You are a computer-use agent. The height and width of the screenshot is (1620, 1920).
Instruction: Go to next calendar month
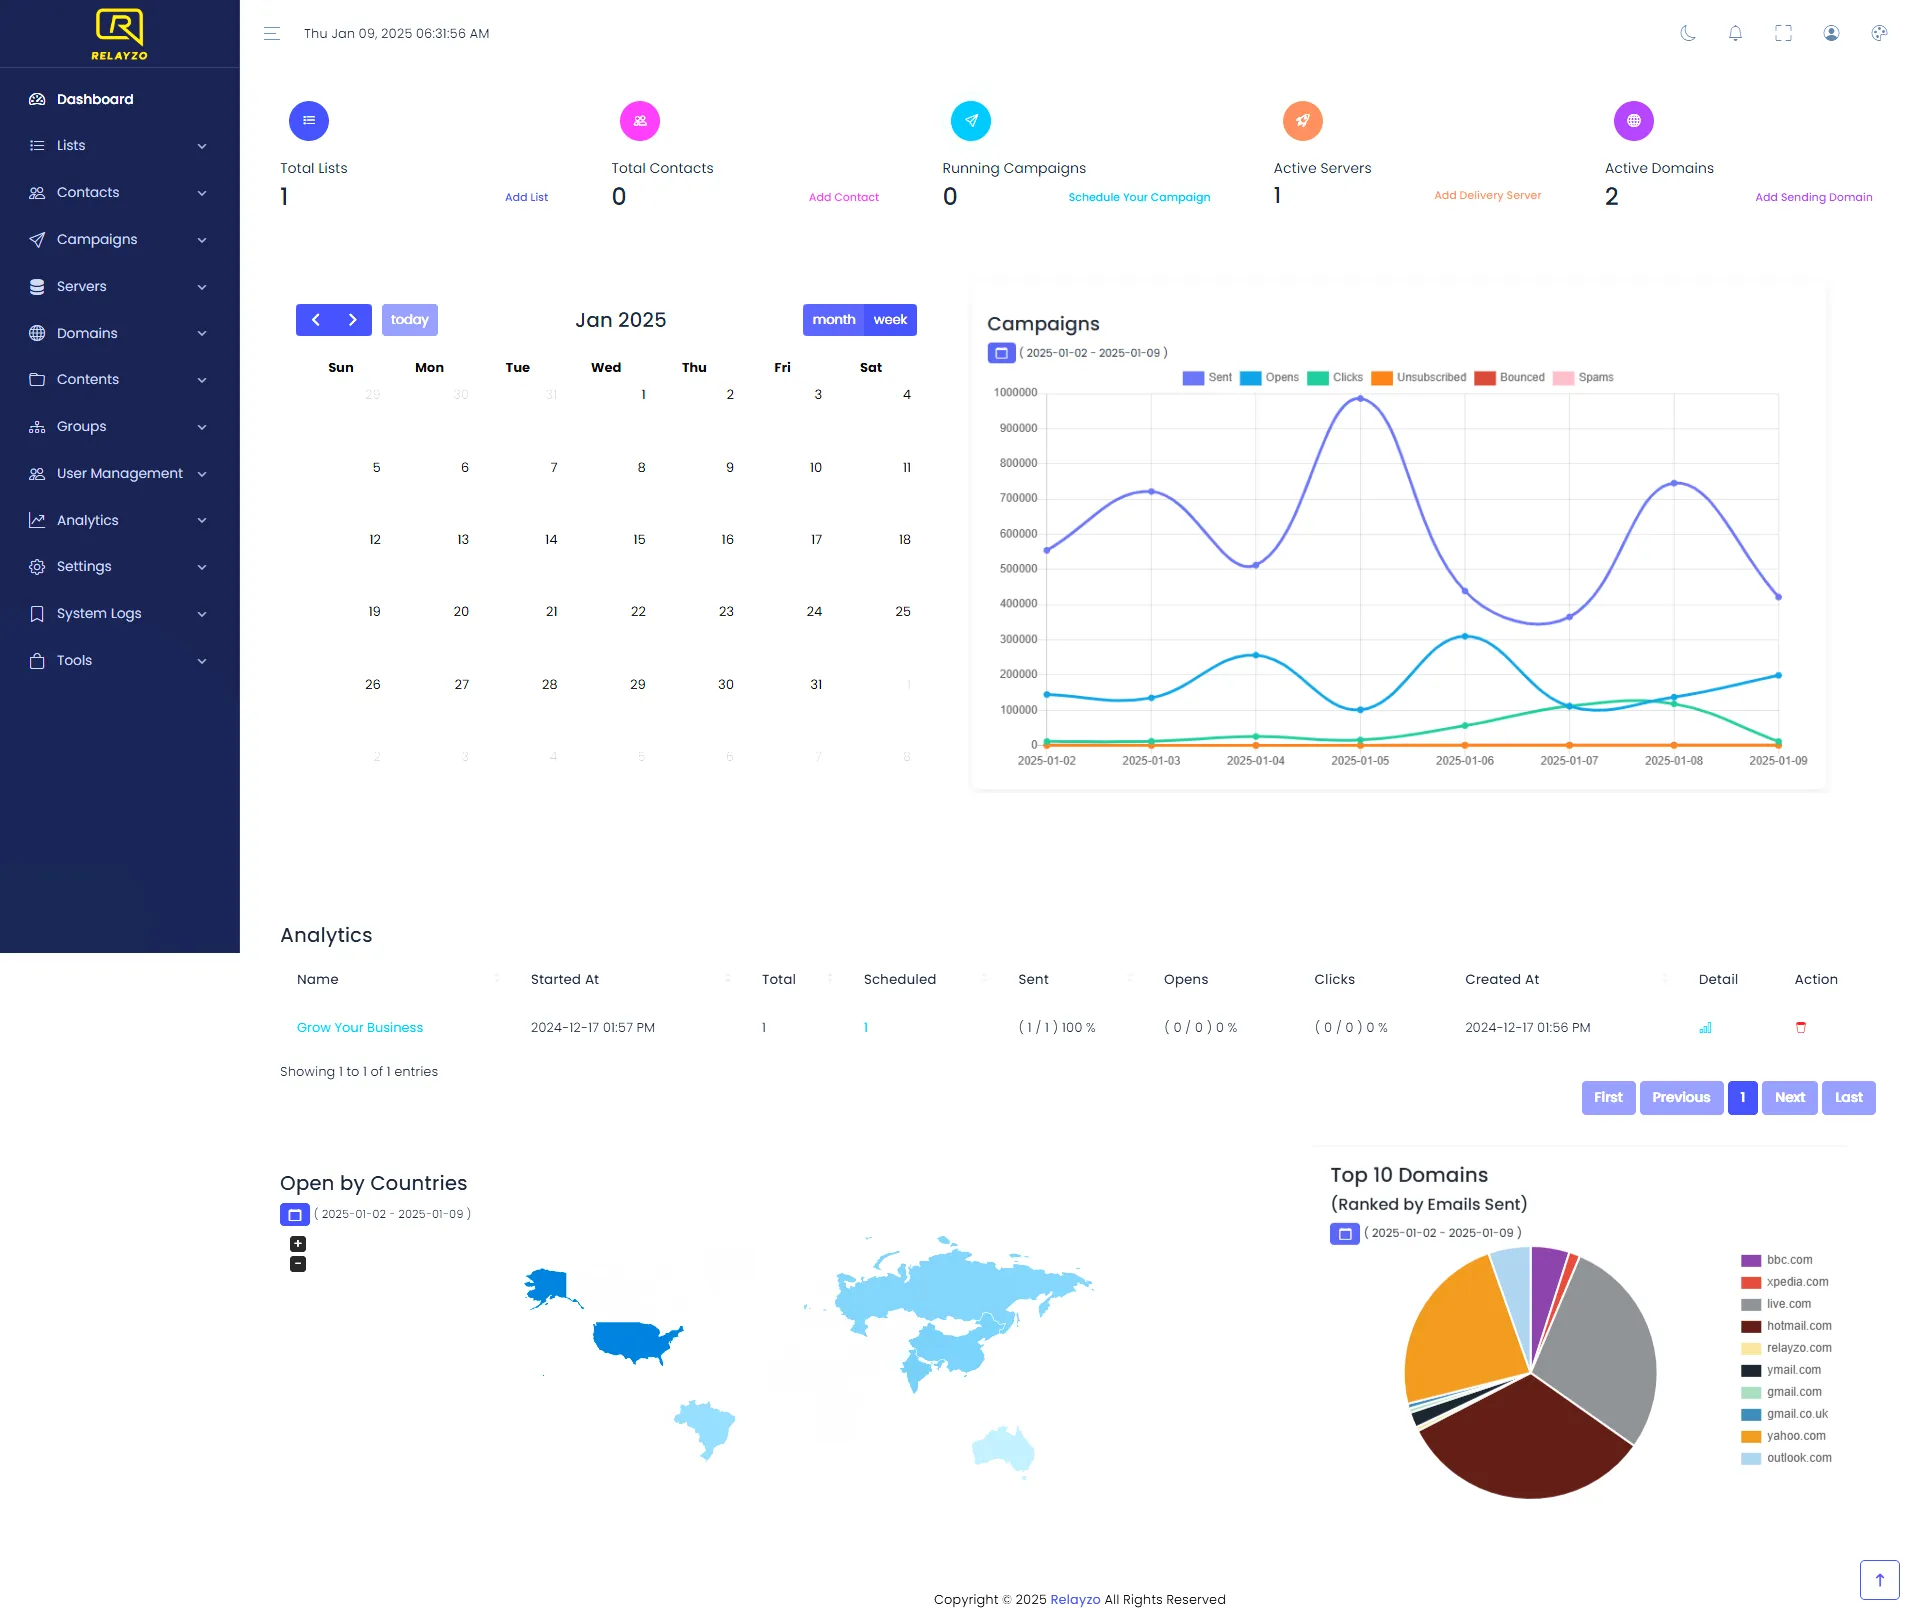tap(352, 320)
